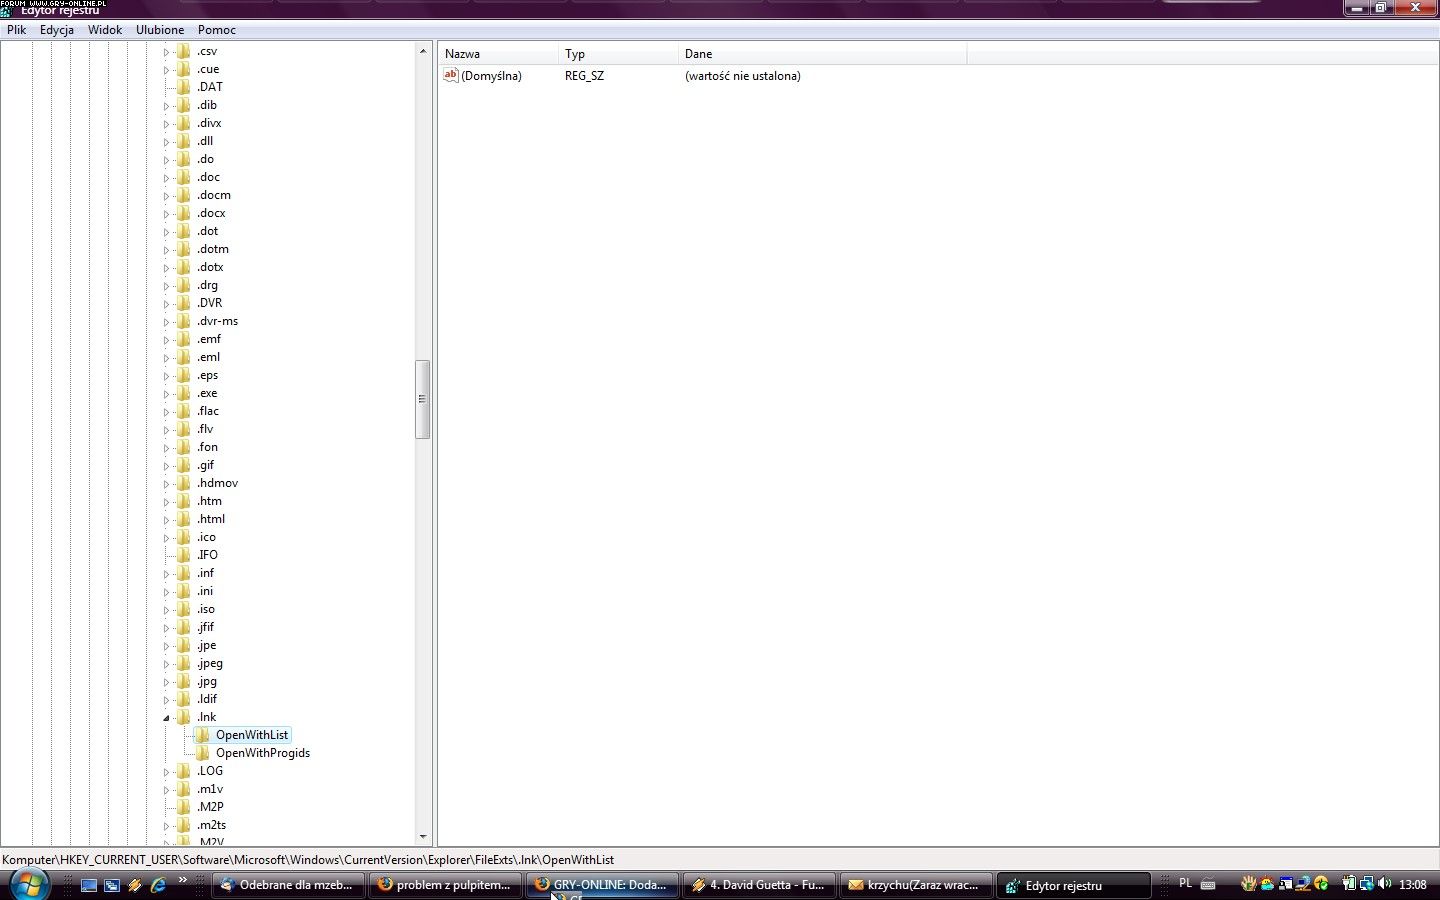Click the Switch Between Windows icon
The width and height of the screenshot is (1440, 900).
[x=112, y=885]
